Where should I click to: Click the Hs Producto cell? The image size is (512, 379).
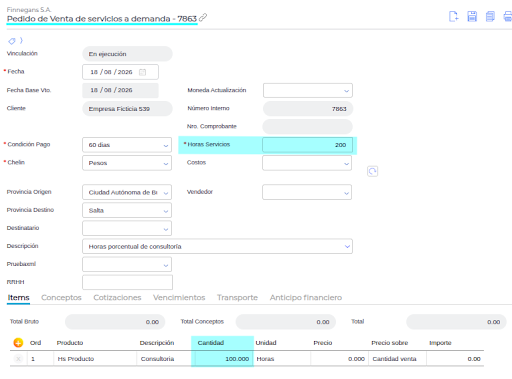tap(95, 359)
